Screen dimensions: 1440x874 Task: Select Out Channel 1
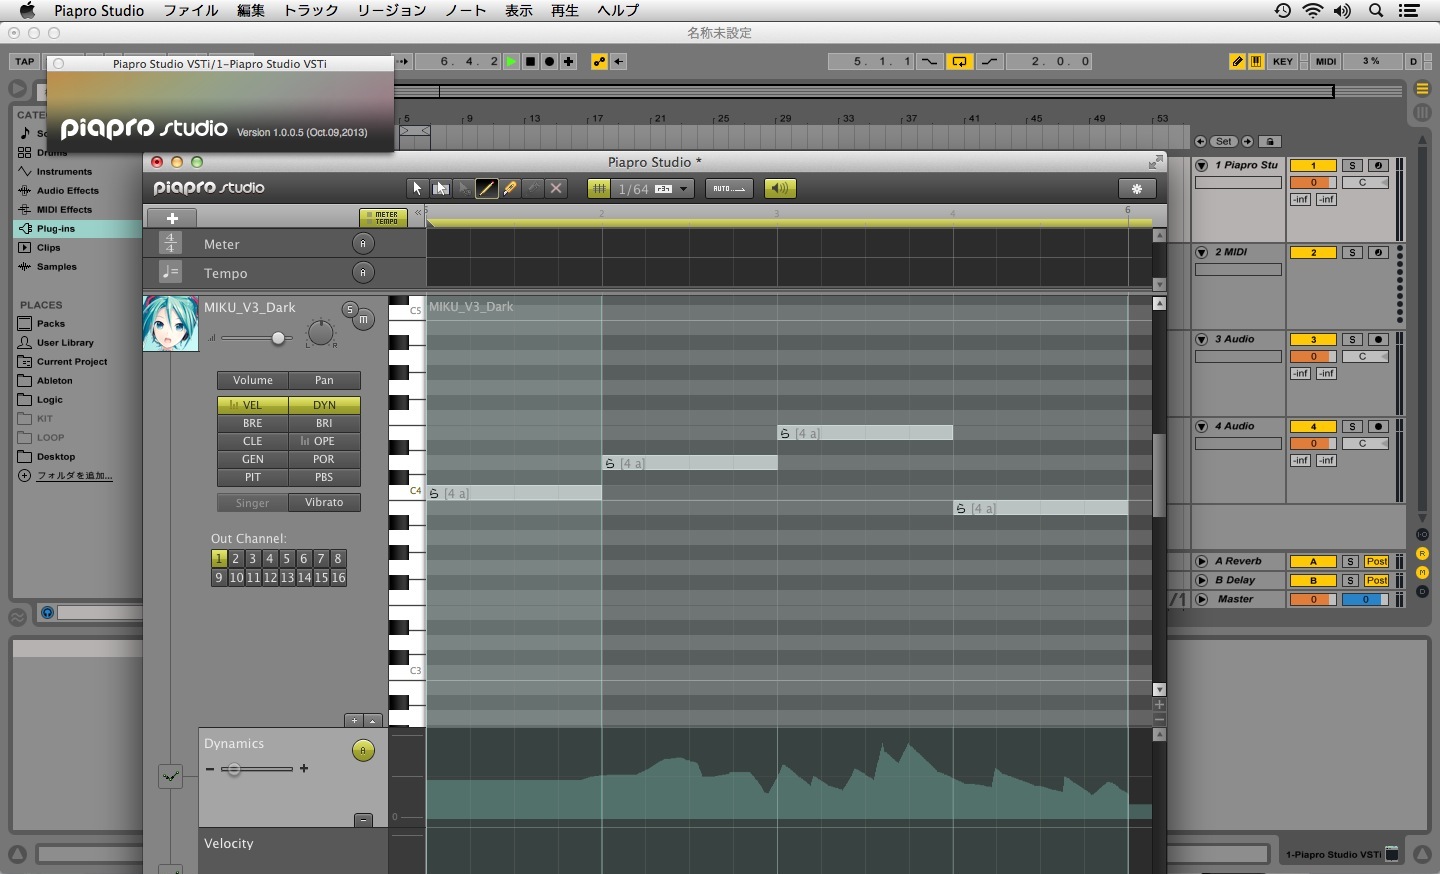(219, 559)
